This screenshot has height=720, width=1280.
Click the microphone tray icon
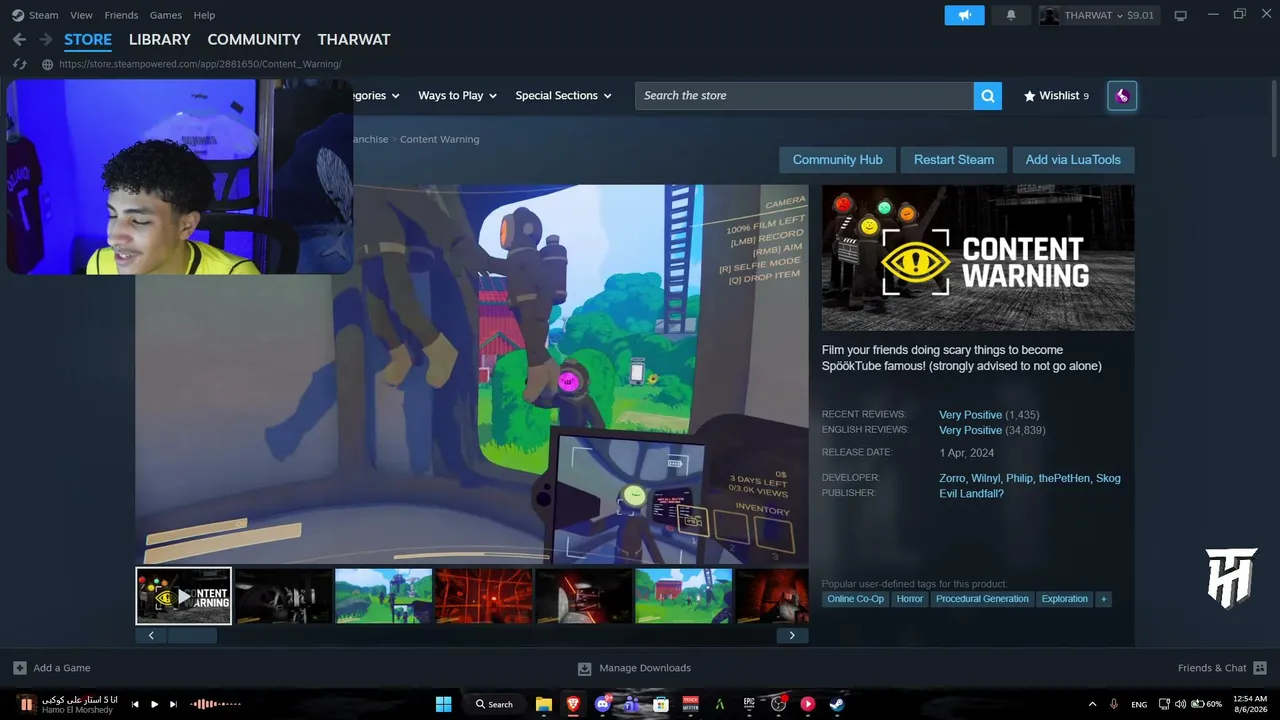[x=1114, y=704]
